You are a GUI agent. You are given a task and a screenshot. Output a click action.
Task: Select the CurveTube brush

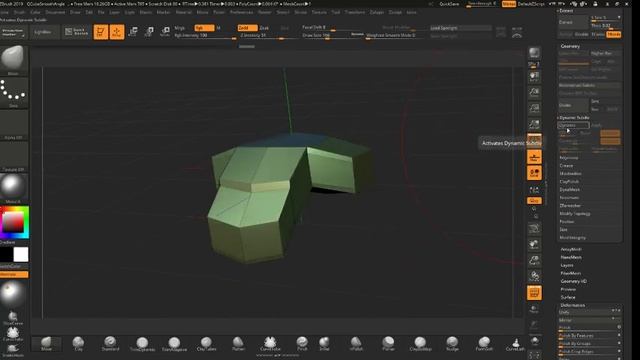pyautogui.click(x=270, y=343)
